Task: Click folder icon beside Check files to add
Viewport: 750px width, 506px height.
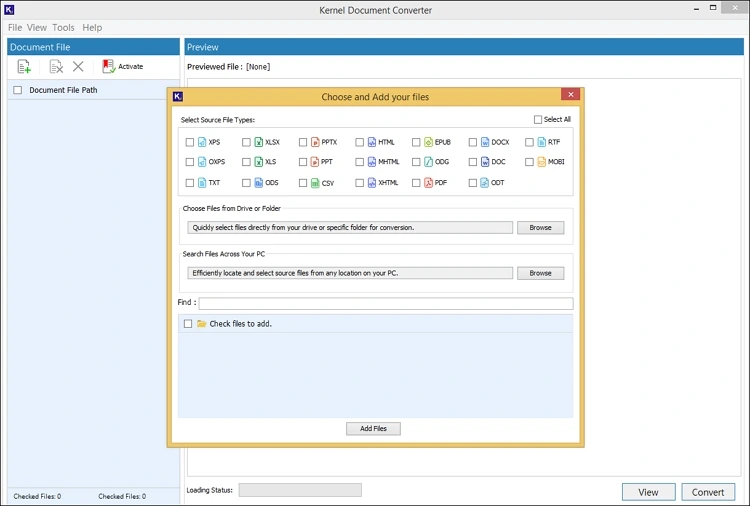Action: (201, 324)
